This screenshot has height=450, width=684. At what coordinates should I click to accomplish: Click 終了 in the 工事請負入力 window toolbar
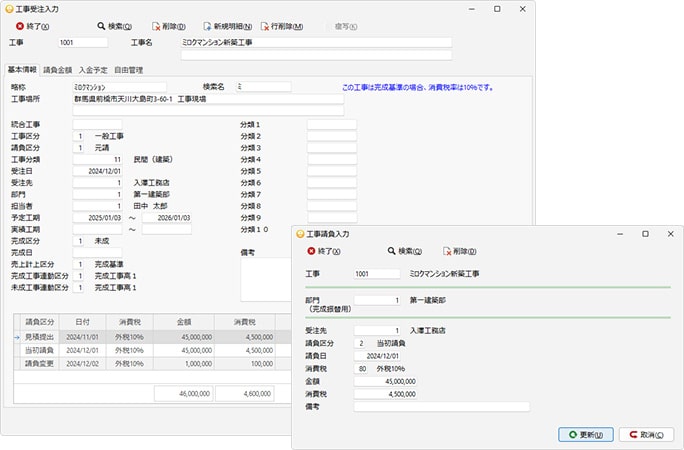324,251
